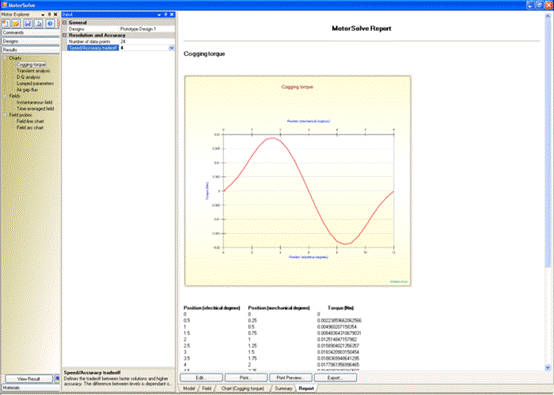The image size is (554, 395).
Task: Click the View Result button
Action: tap(29, 378)
